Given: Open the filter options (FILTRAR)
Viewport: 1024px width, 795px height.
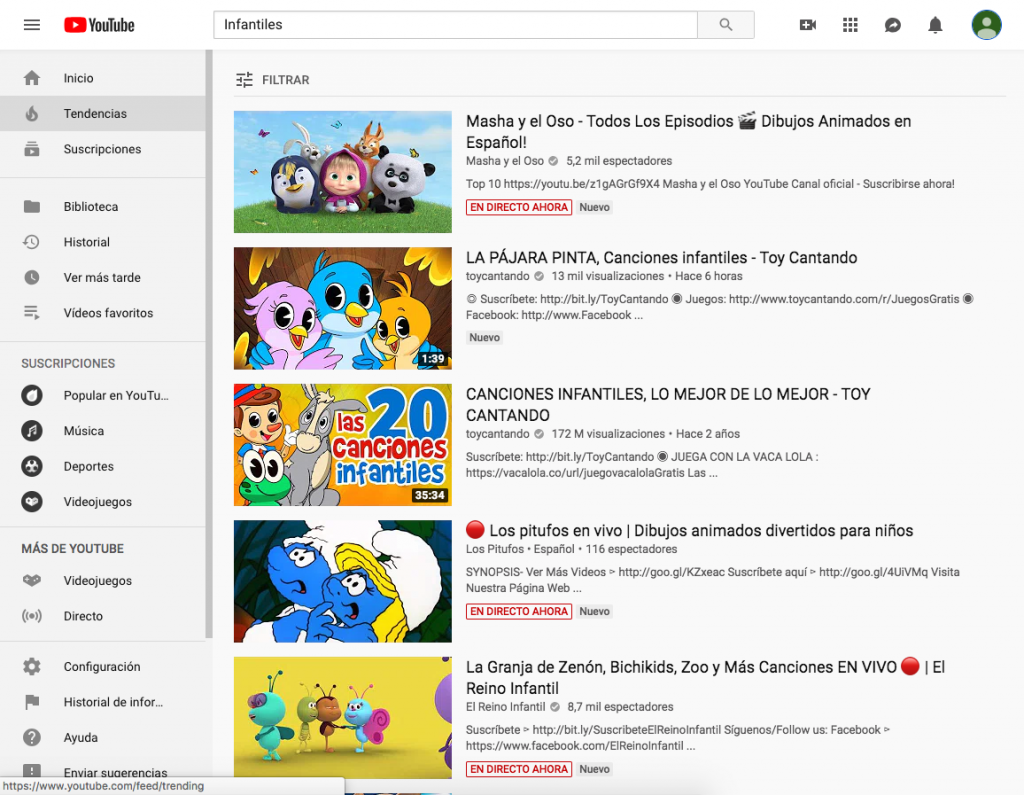Looking at the screenshot, I should (273, 80).
